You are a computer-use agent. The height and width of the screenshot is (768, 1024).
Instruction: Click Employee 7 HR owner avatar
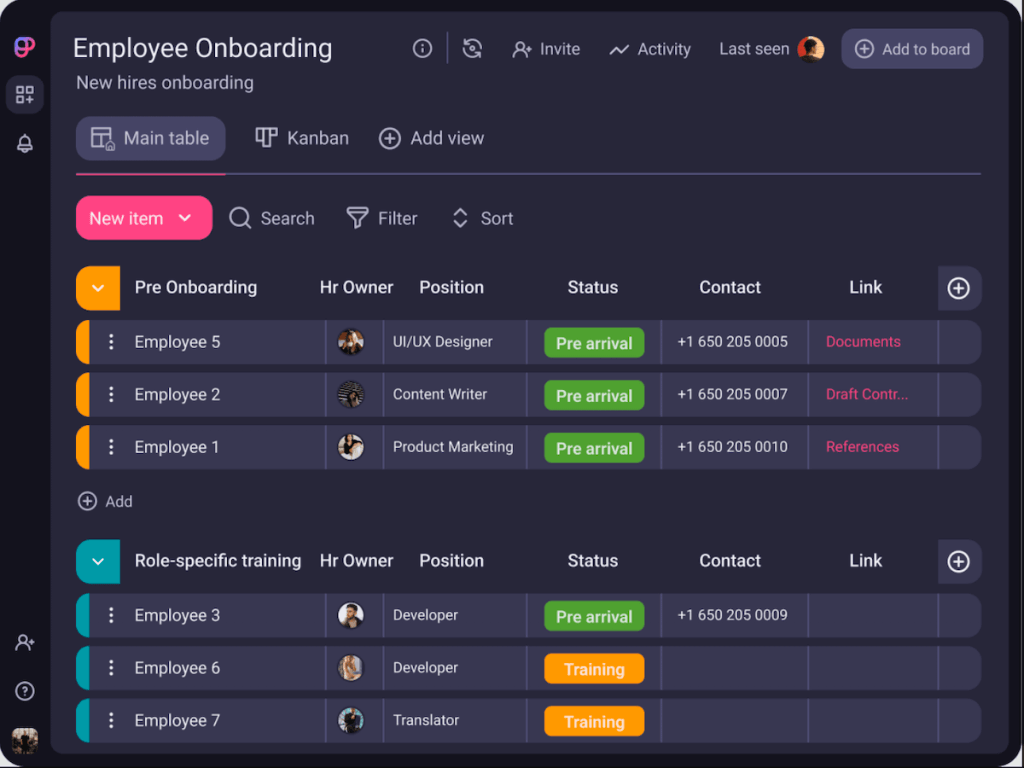[x=351, y=720]
